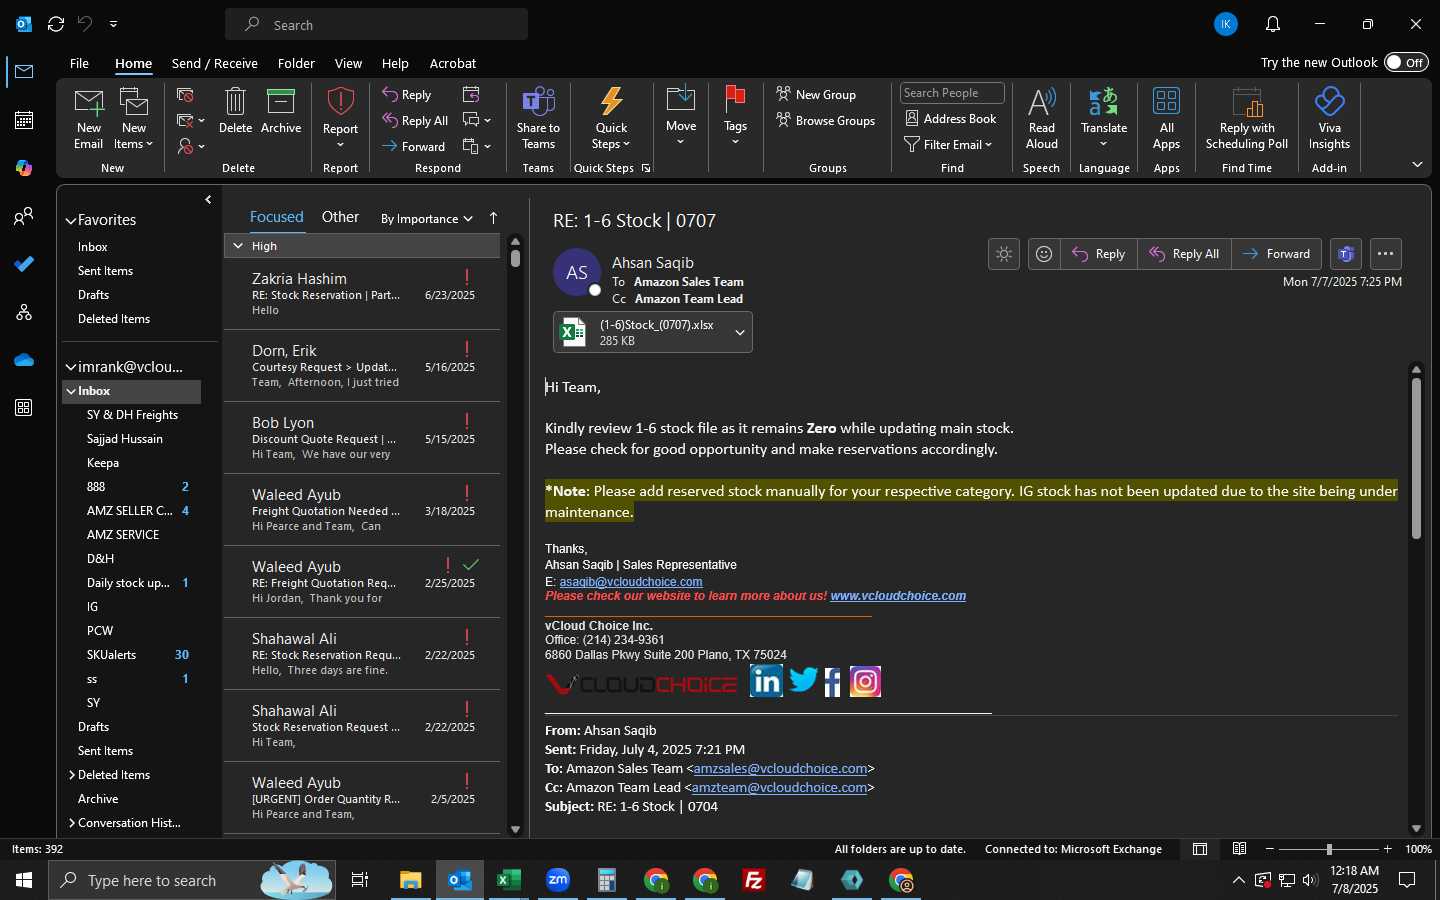
Task: Click LinkedIn icon in signature
Action: [766, 681]
